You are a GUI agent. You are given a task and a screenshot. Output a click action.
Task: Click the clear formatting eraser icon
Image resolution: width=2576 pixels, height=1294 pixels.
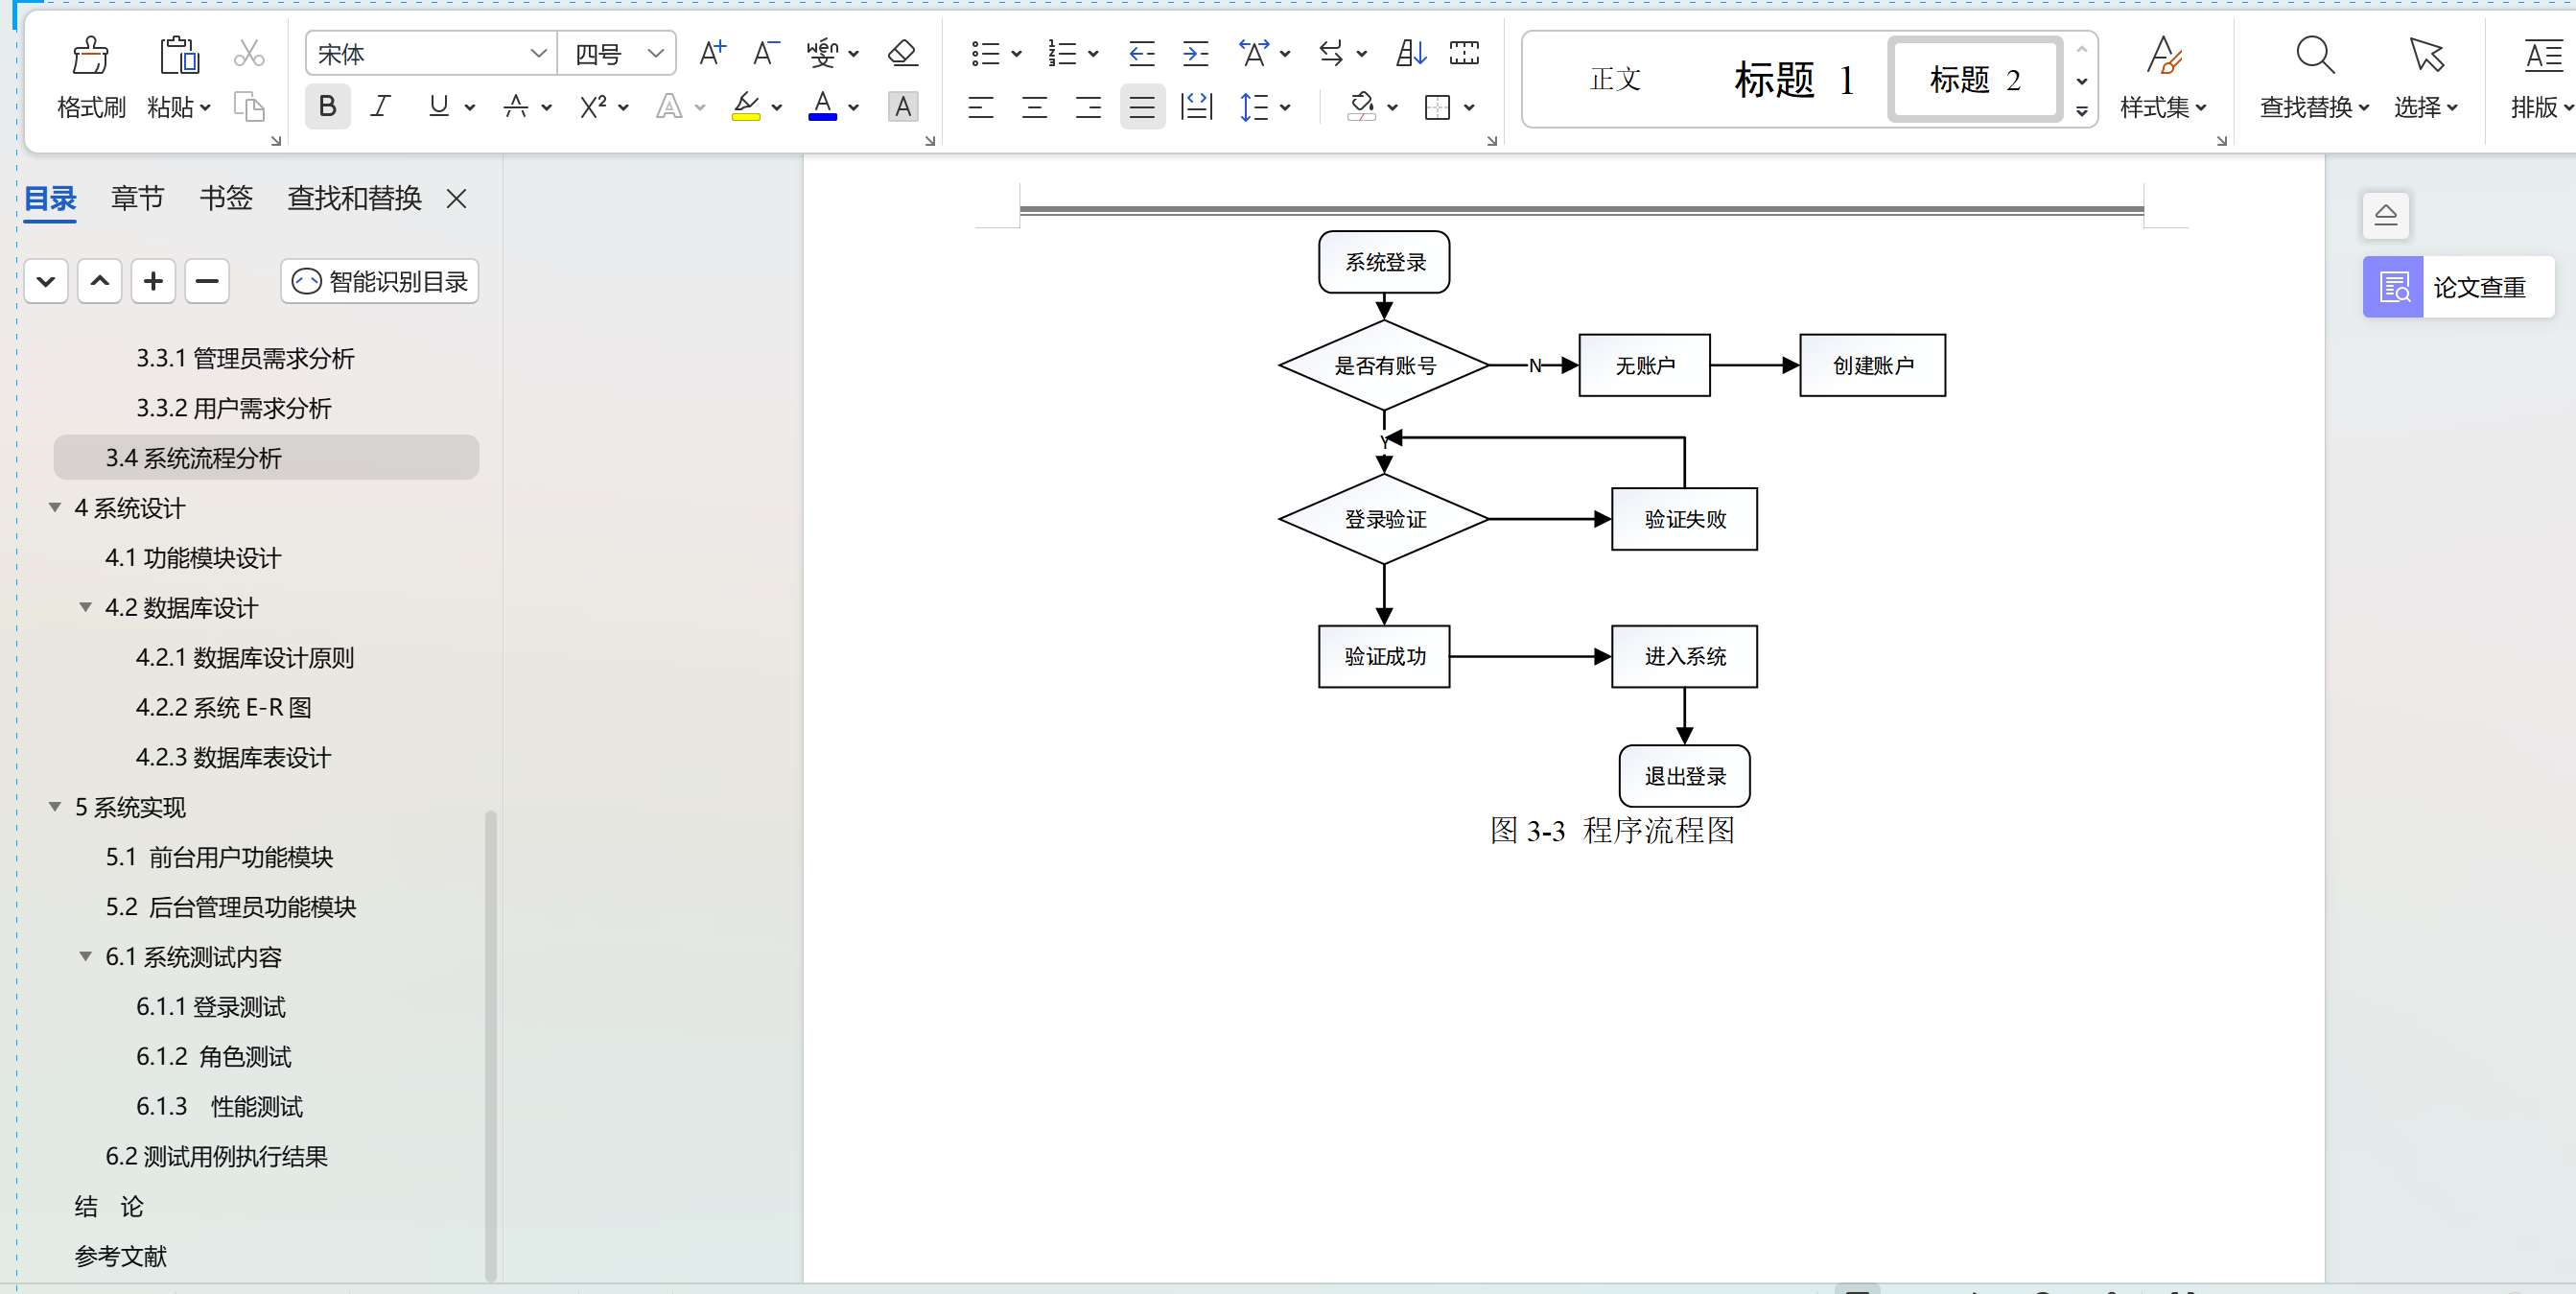coord(902,53)
